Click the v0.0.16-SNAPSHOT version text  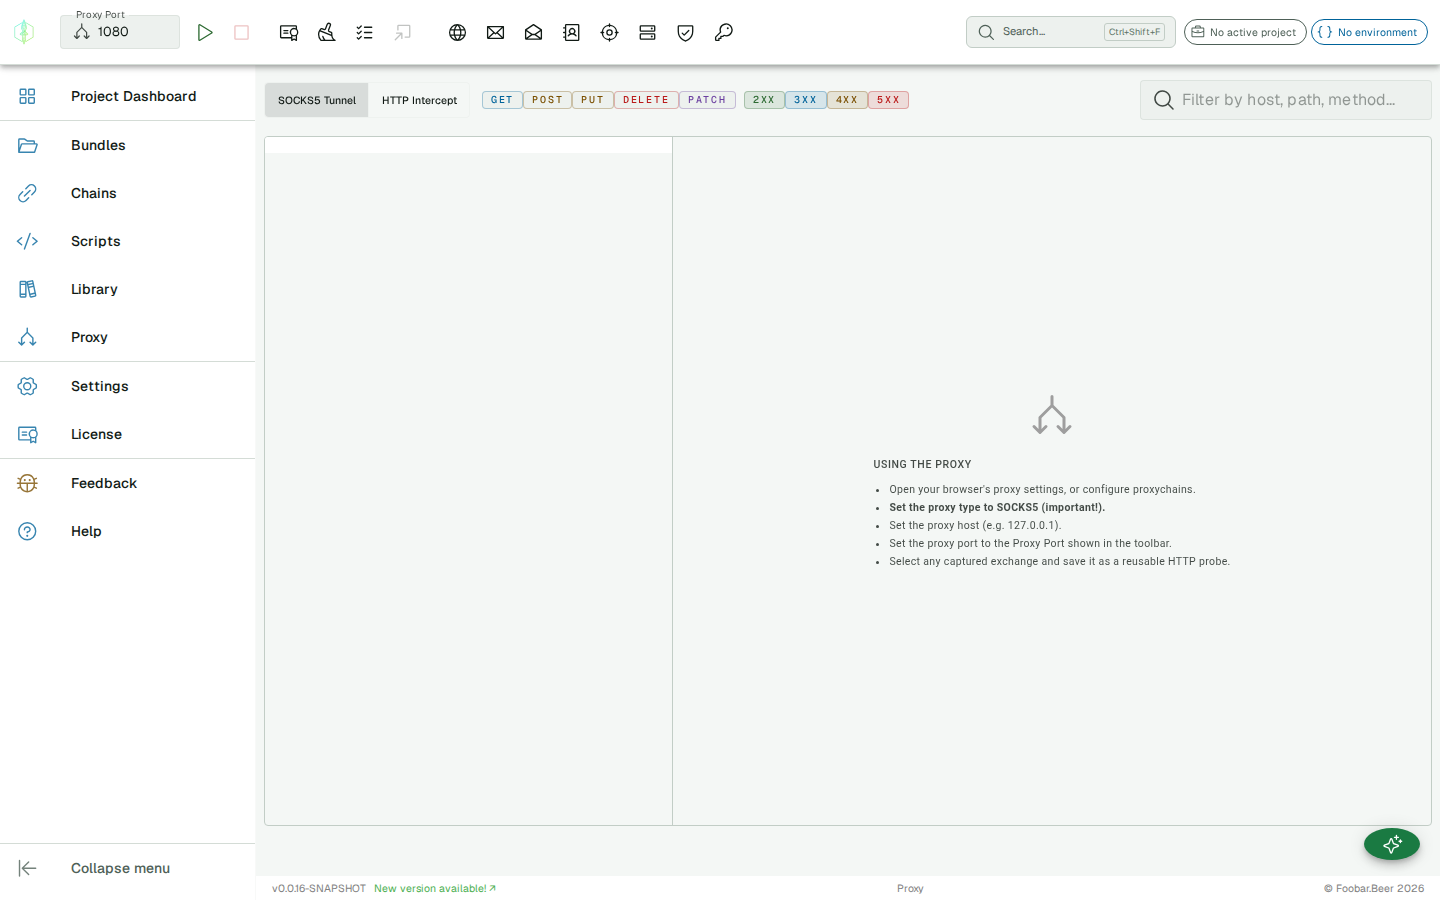pos(319,888)
